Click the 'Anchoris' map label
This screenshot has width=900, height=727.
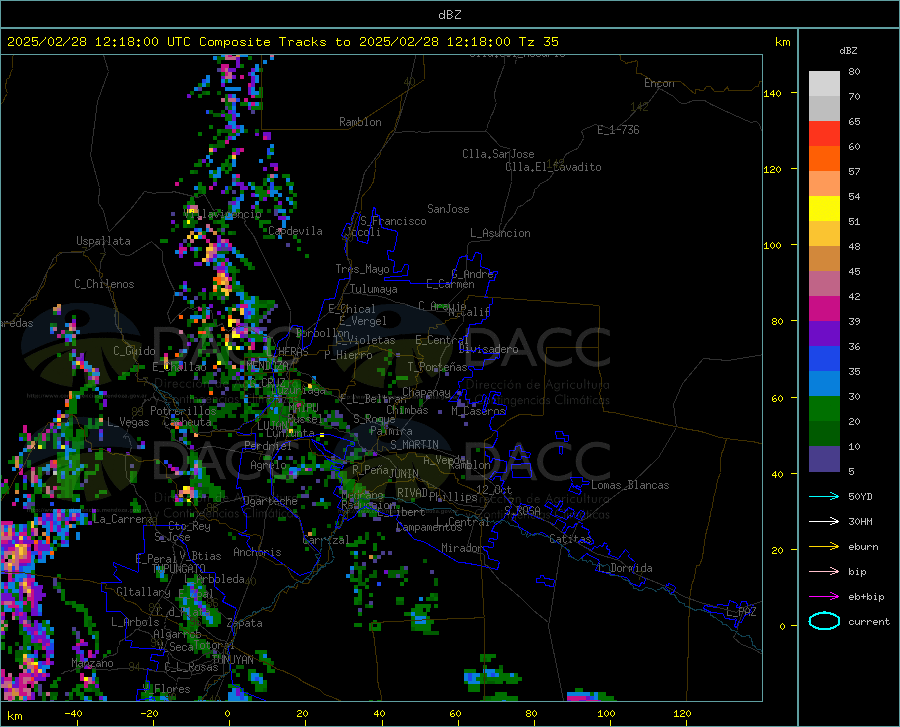pos(257,552)
